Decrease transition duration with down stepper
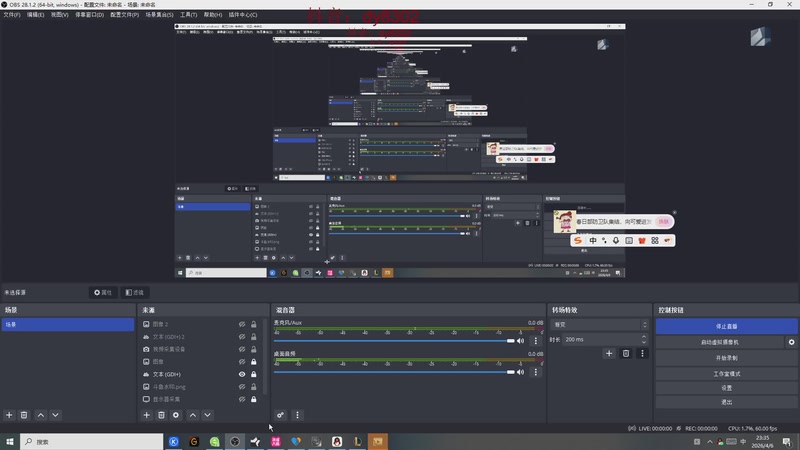The height and width of the screenshot is (450, 800). click(x=644, y=342)
